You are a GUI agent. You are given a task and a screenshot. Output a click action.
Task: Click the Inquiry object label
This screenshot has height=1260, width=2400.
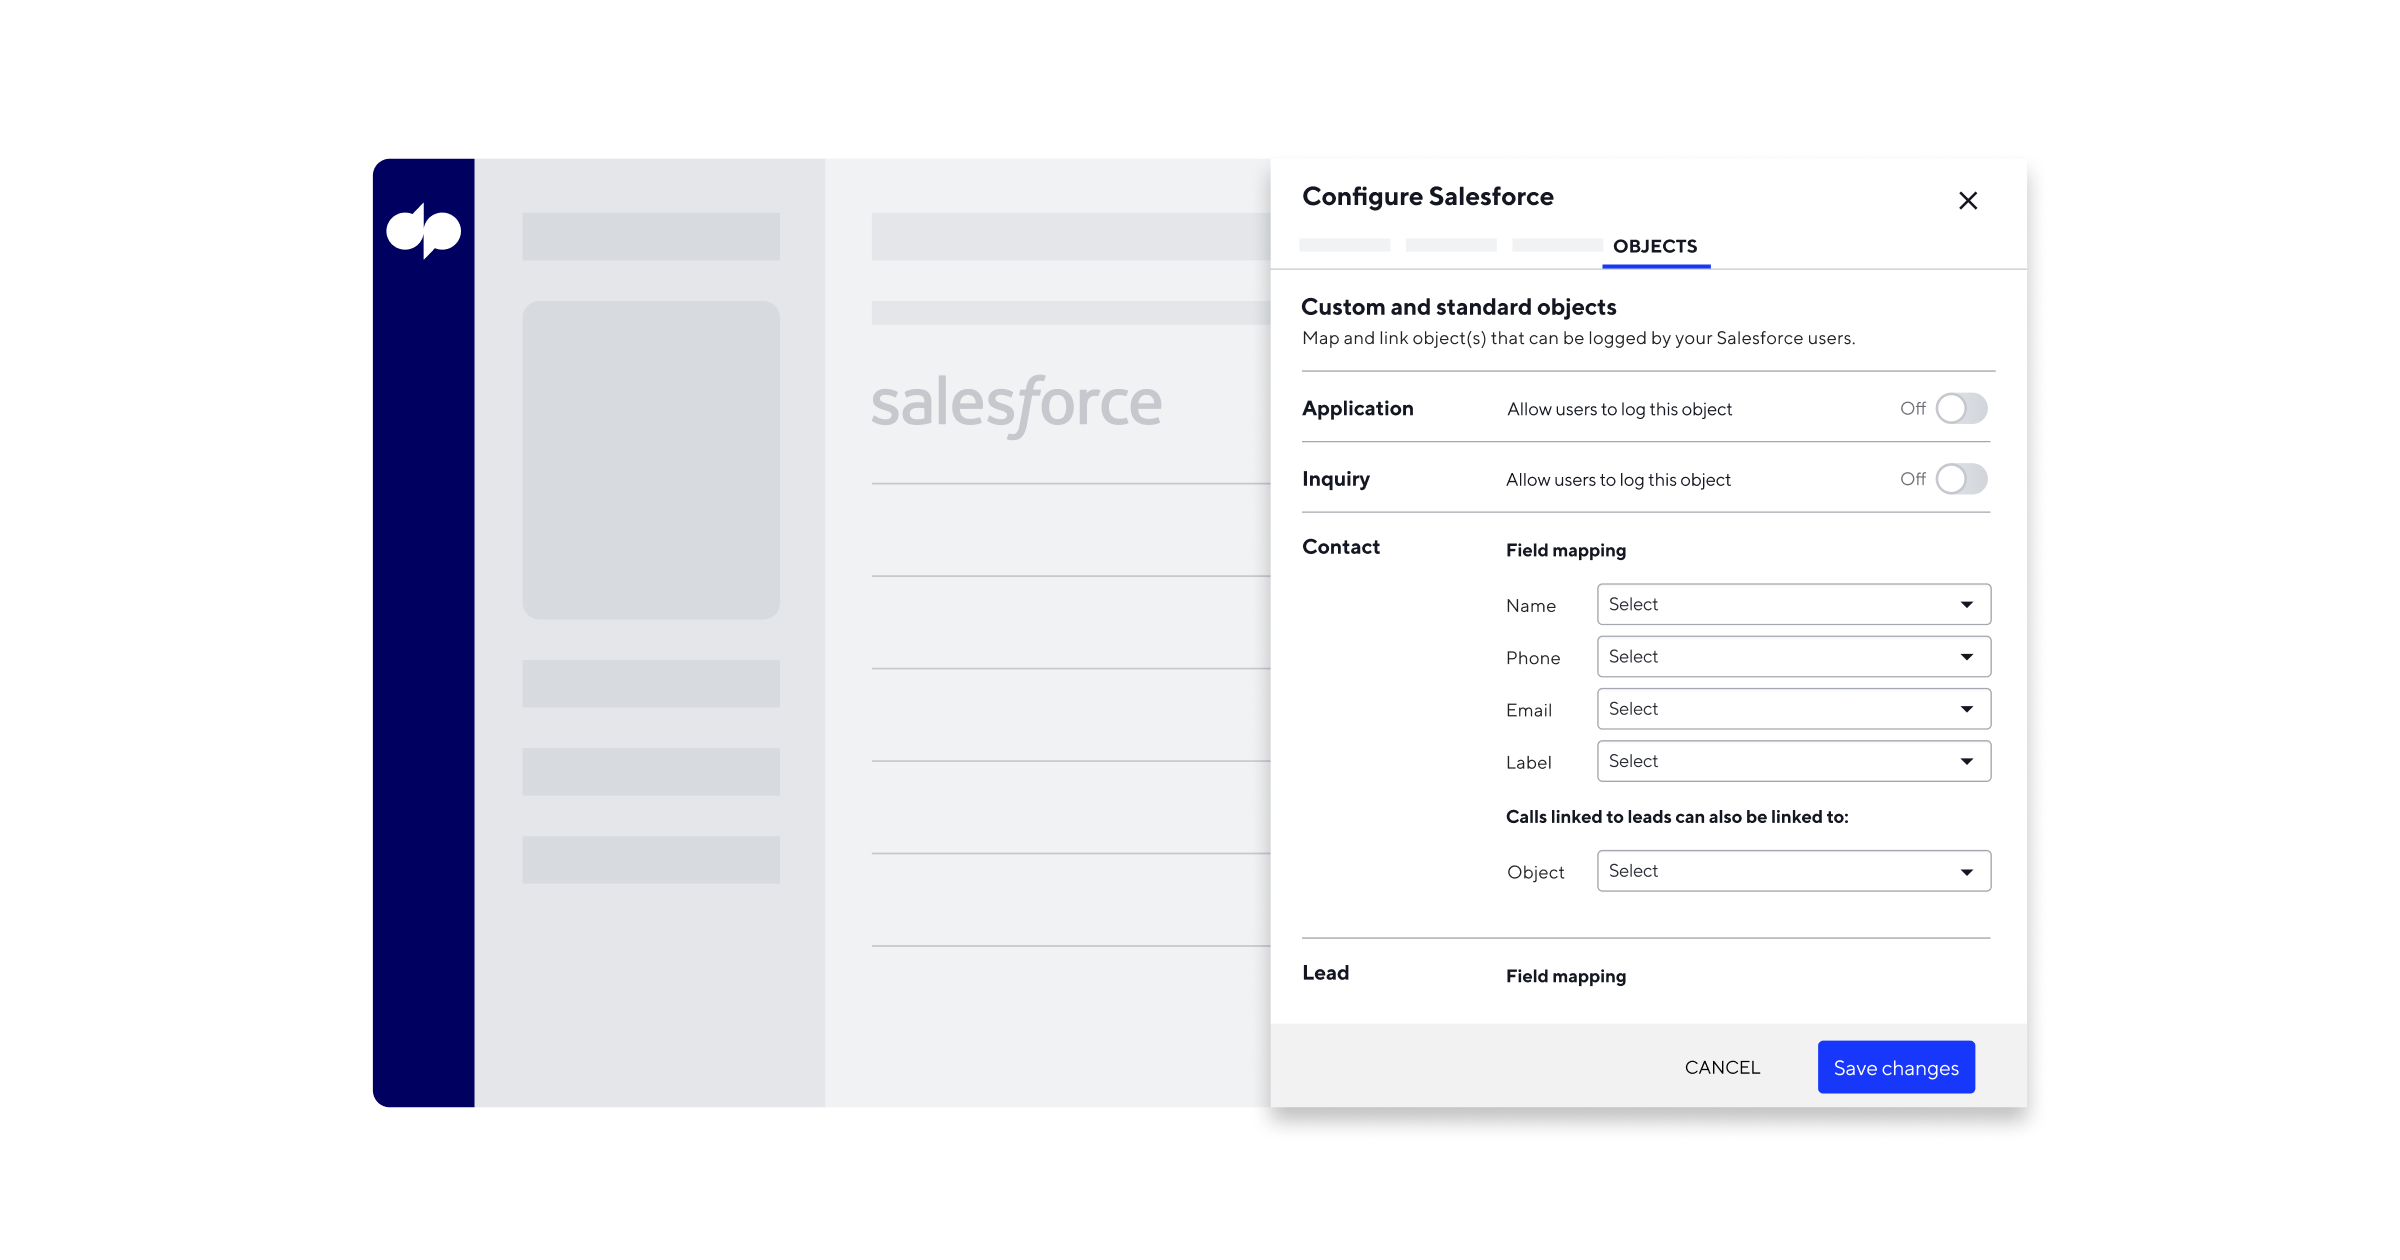click(x=1335, y=479)
